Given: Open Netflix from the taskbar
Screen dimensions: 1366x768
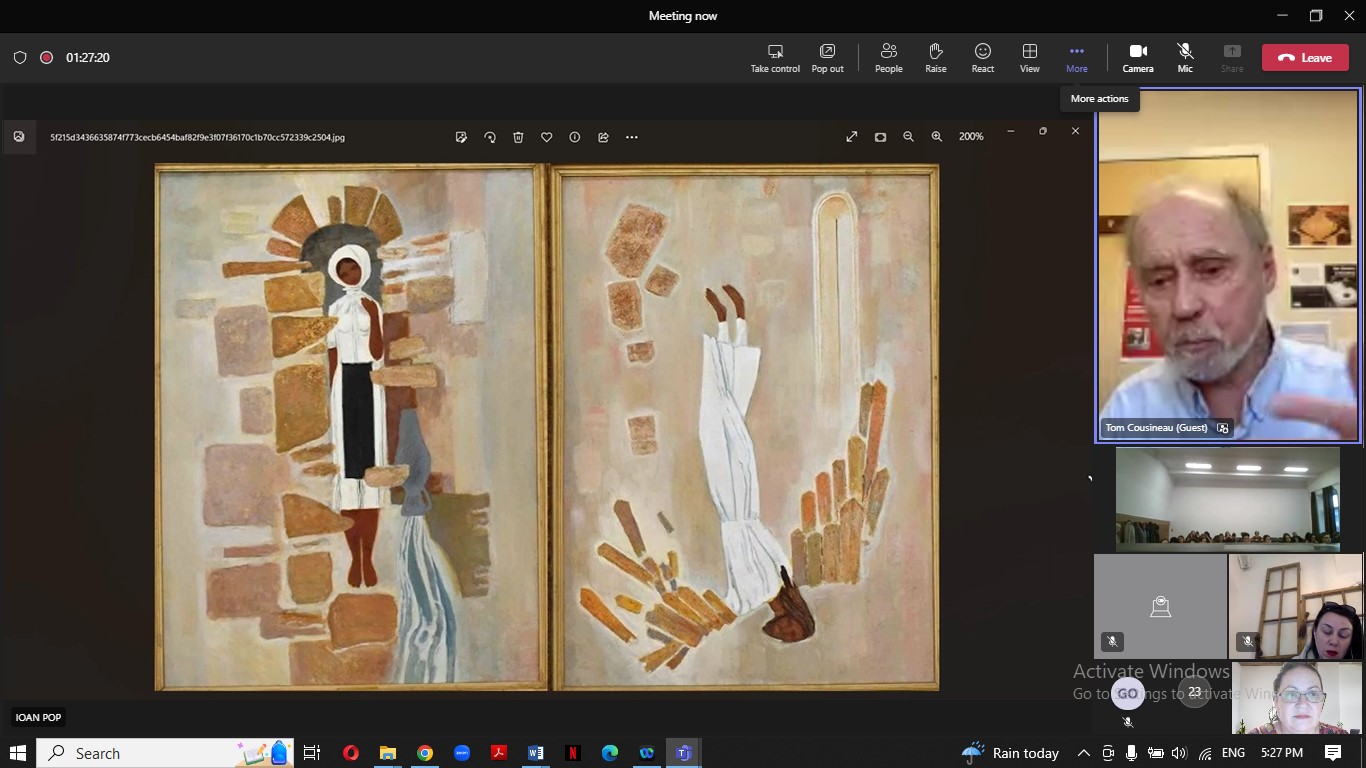Looking at the screenshot, I should [x=573, y=753].
